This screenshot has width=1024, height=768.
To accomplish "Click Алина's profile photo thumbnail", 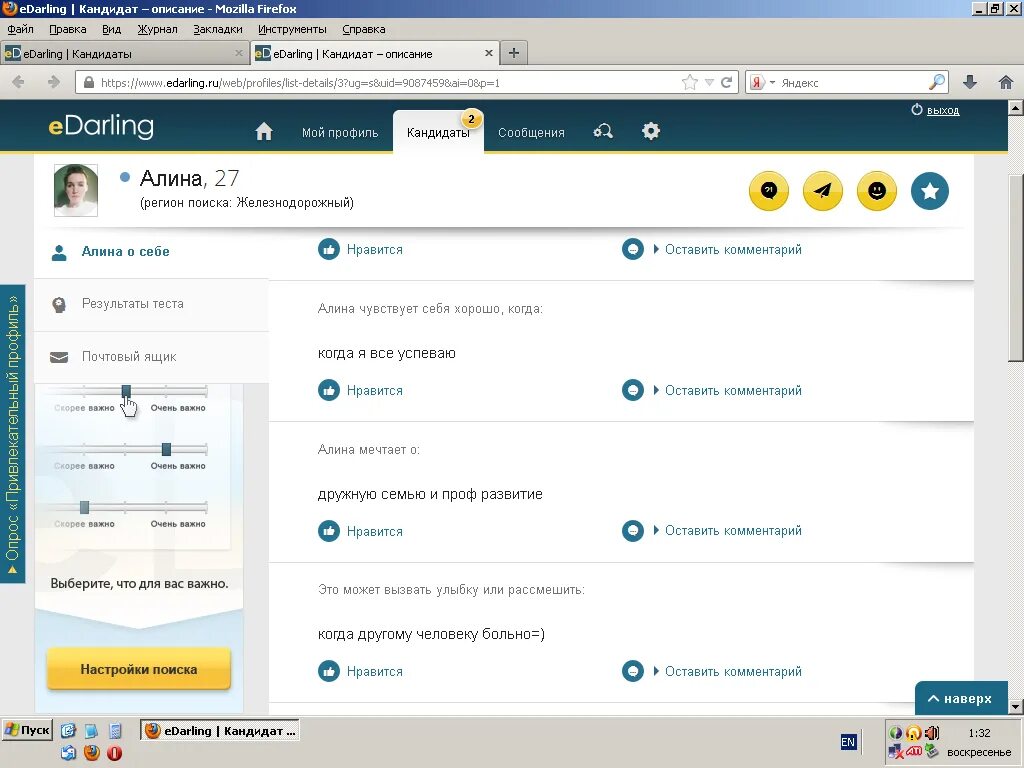I will click(x=76, y=190).
